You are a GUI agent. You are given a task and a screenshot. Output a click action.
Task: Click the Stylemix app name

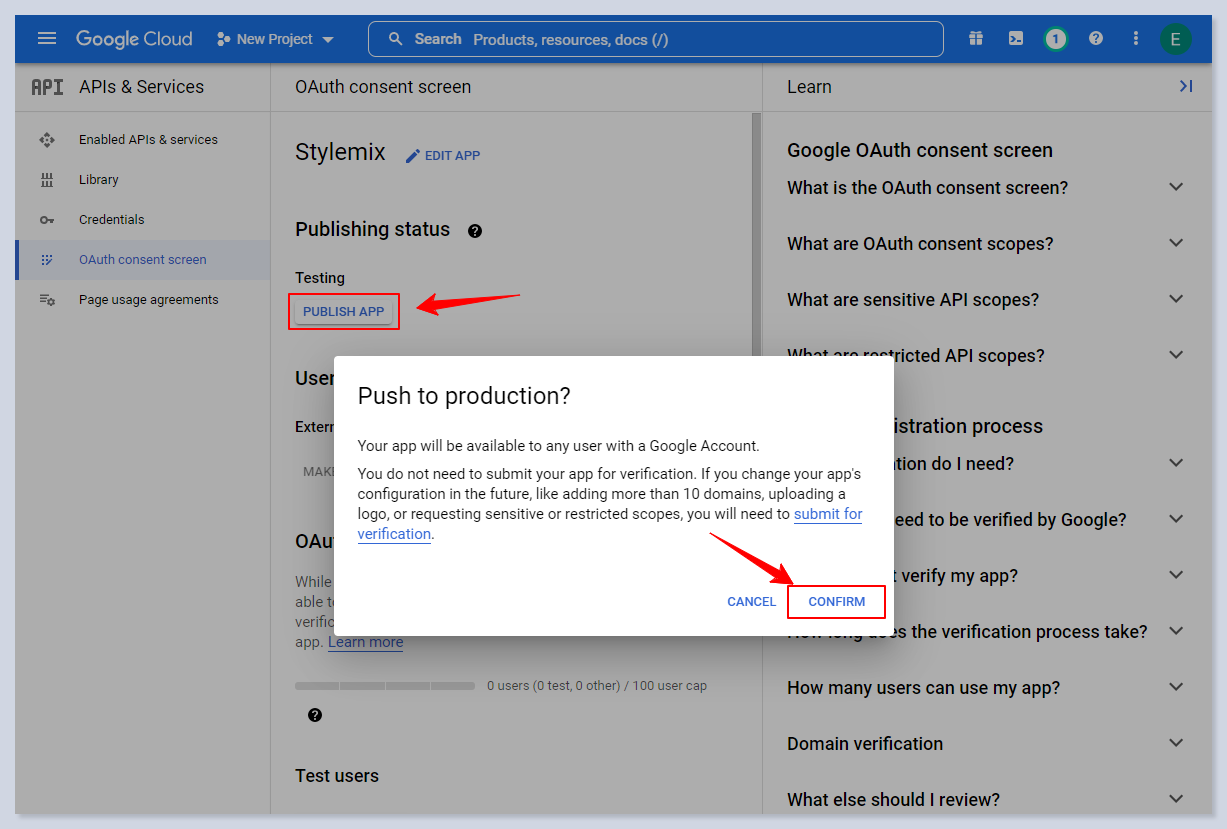coord(340,153)
